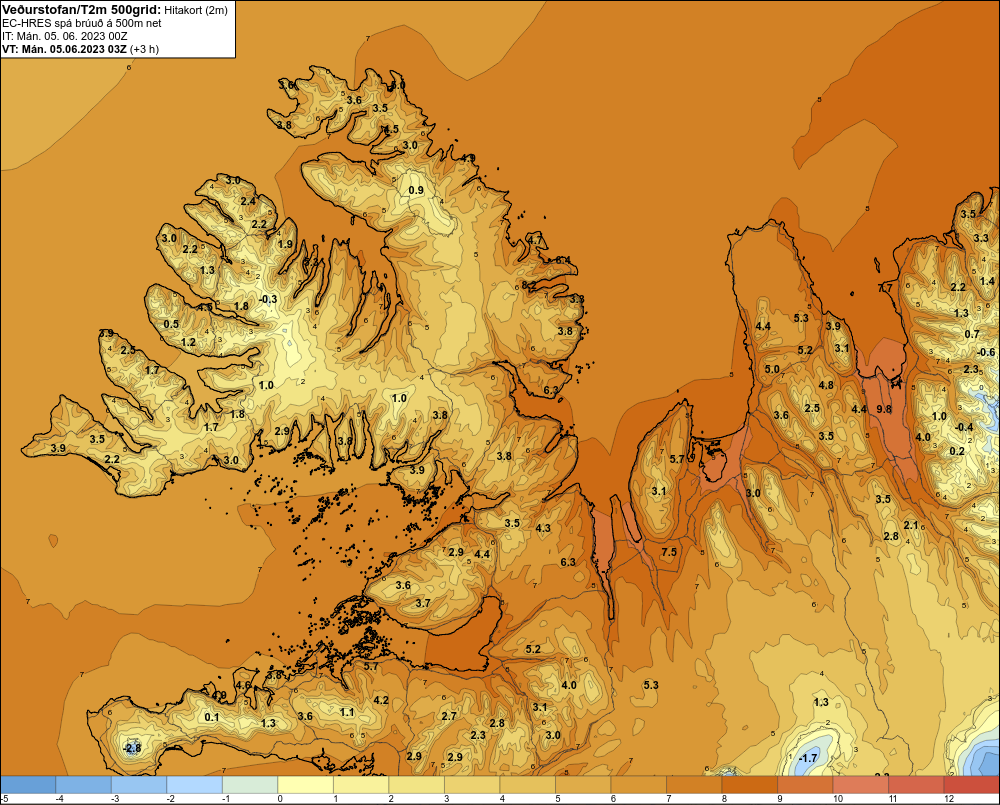This screenshot has height=805, width=1000.
Task: Click the 'Veðurstofan/T2m 500grid:' map title
Action: click(x=81, y=9)
